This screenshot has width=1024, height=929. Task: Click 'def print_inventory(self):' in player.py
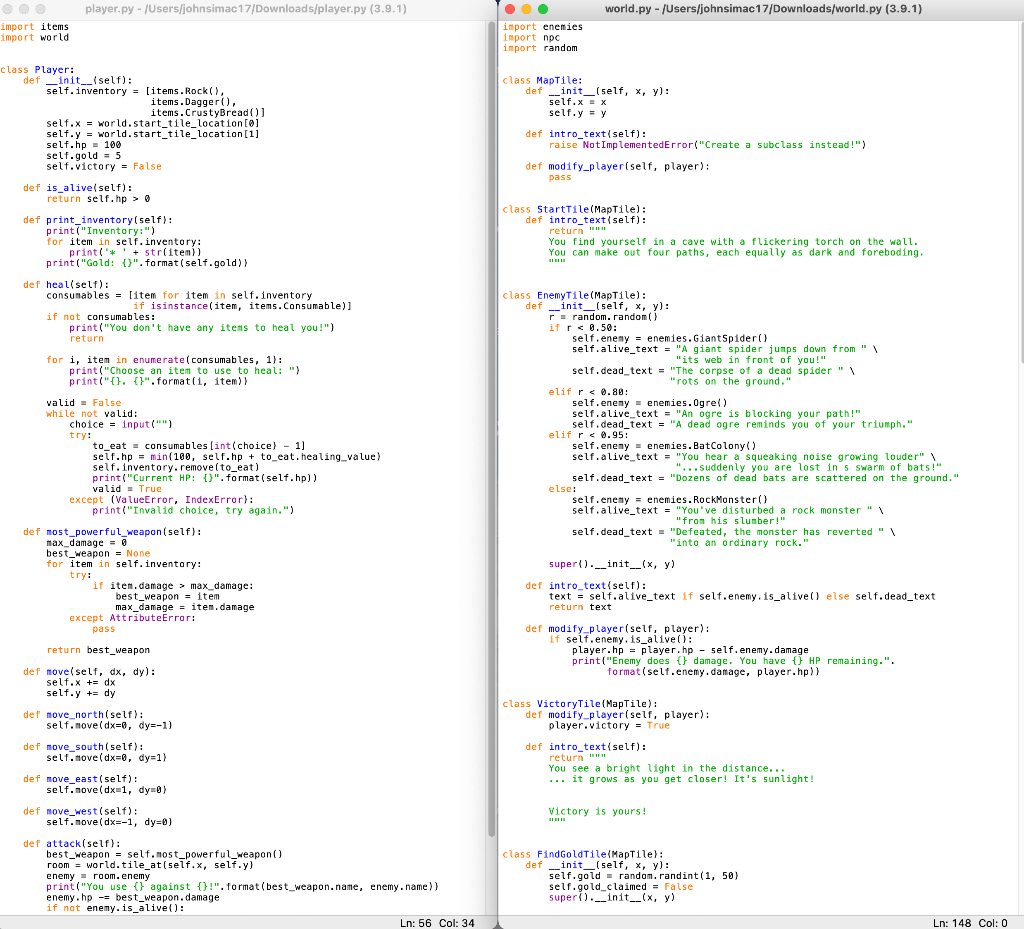click(x=98, y=220)
